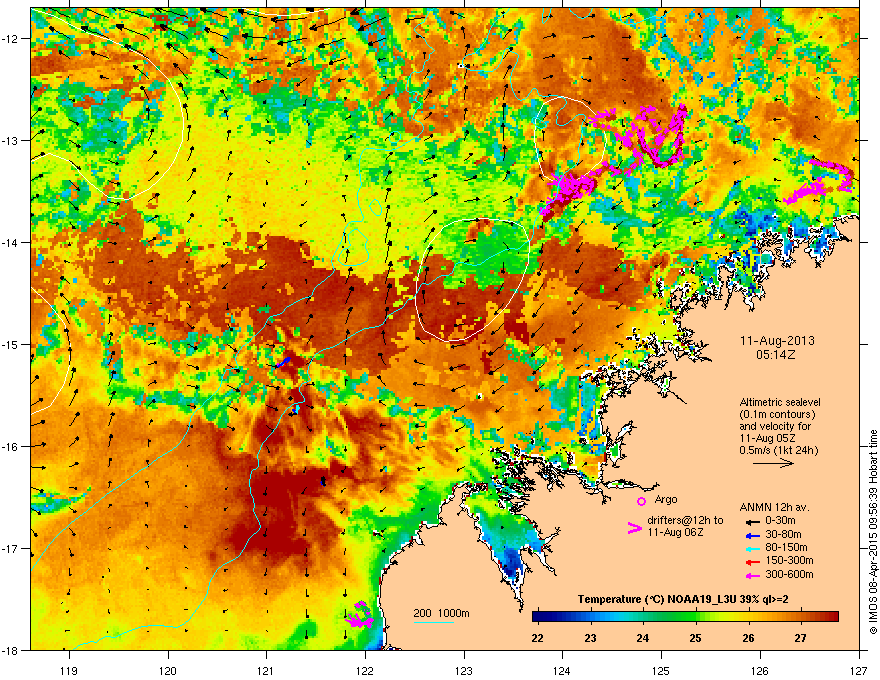
Task: Click the colorbar tick label 25
Action: (696, 638)
